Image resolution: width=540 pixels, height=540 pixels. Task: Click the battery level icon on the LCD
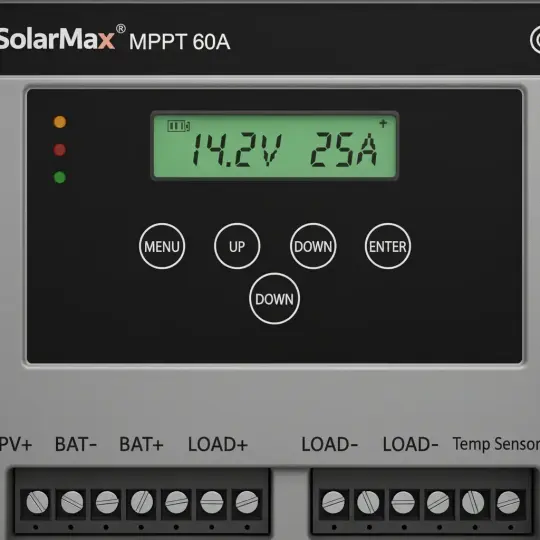178,126
